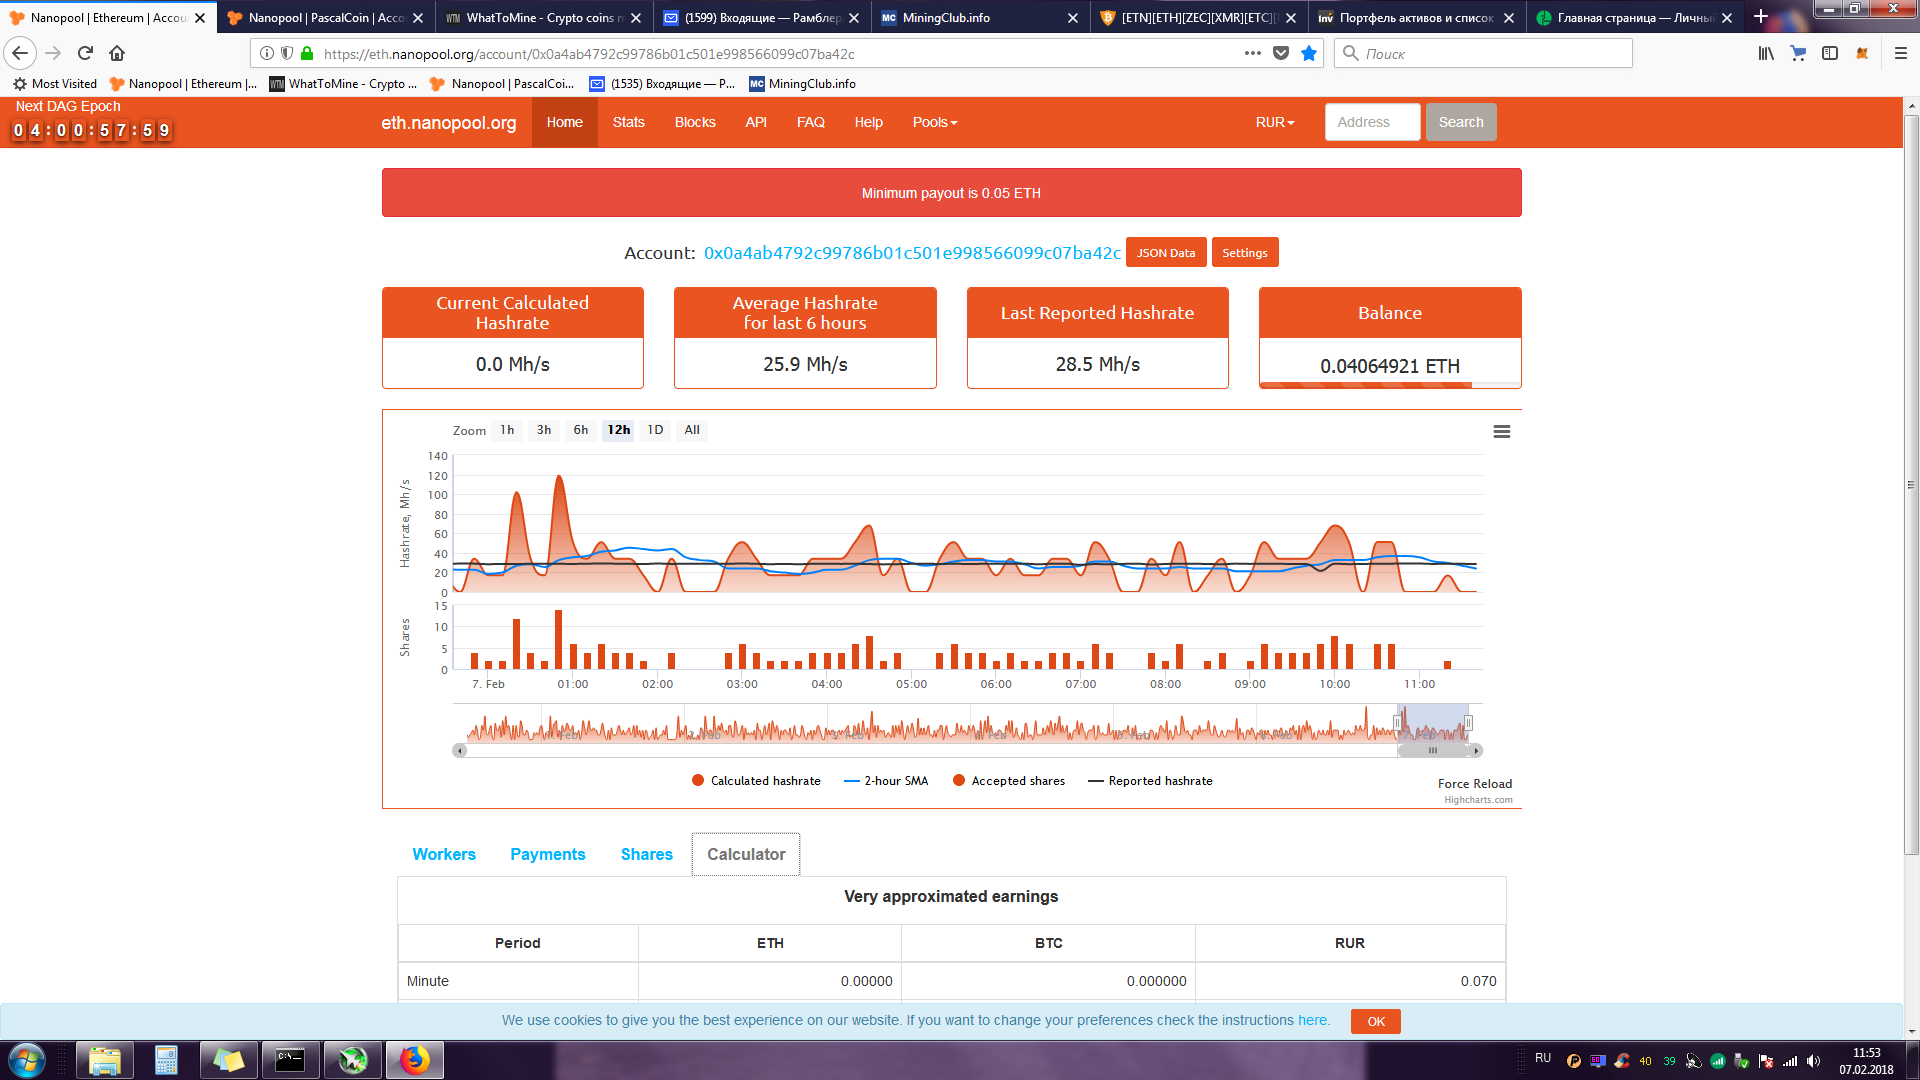Screen dimensions: 1920x1080
Task: Open the MetaMask fox extension
Action: [x=1862, y=53]
